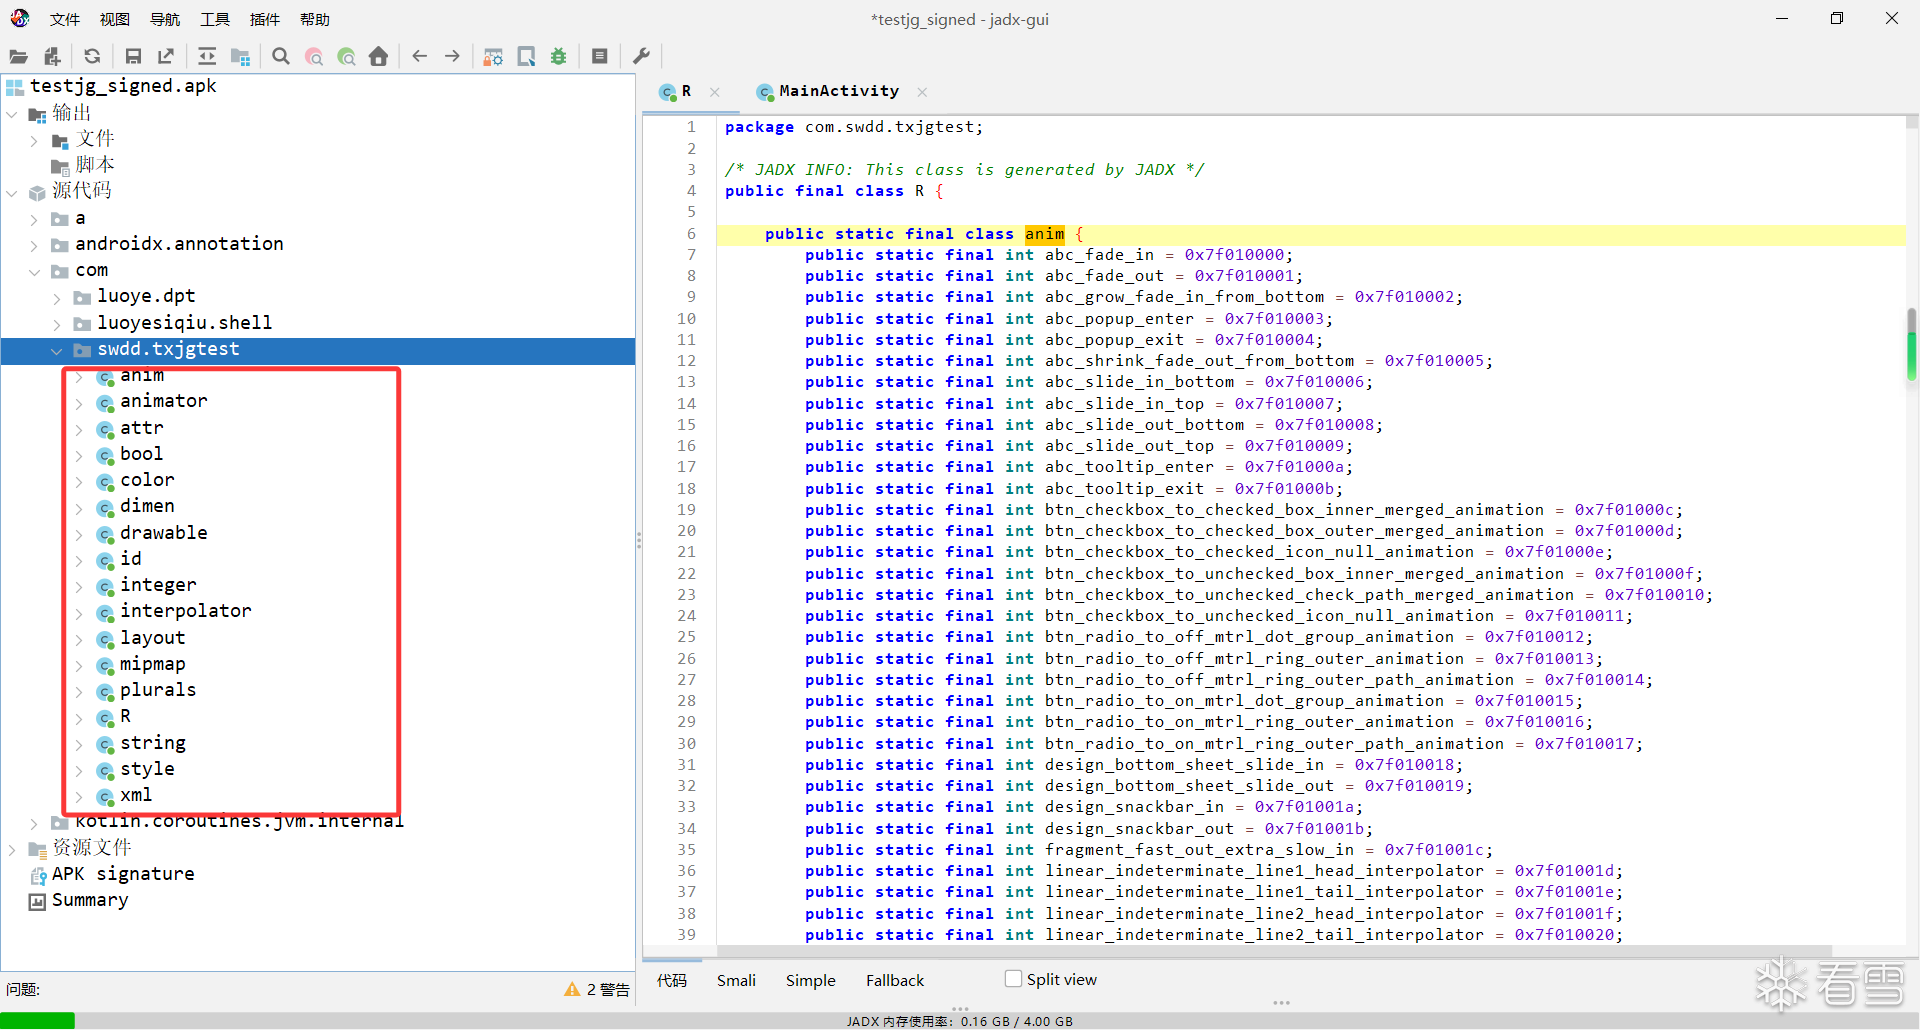
Task: Select the animator class in the tree
Action: point(164,401)
